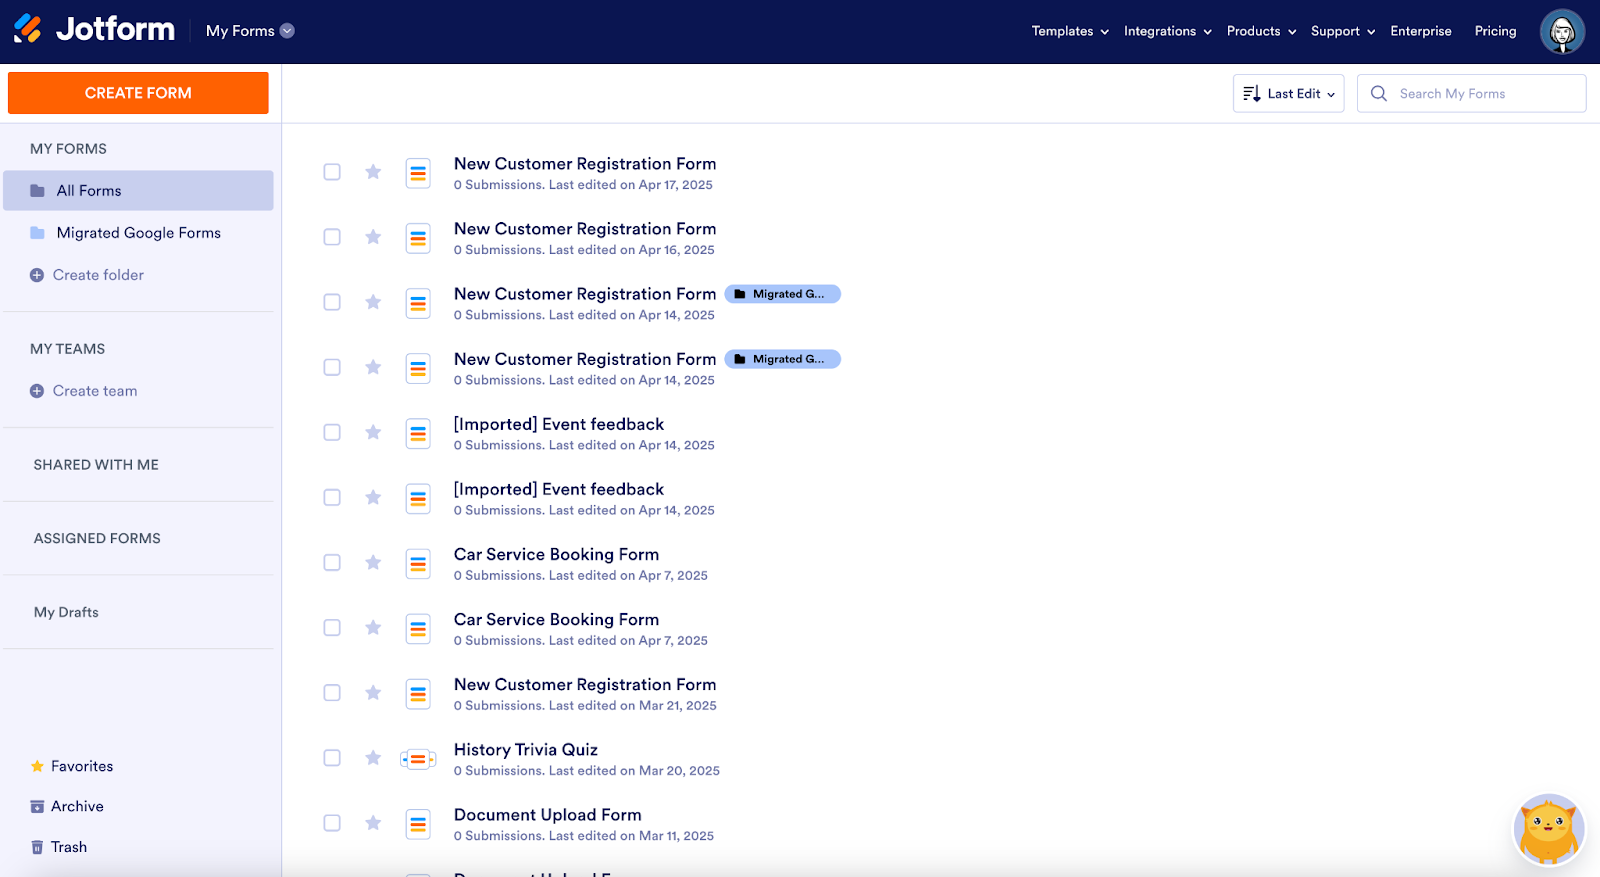
Task: Click the Jotform logo icon
Action: pyautogui.click(x=28, y=30)
